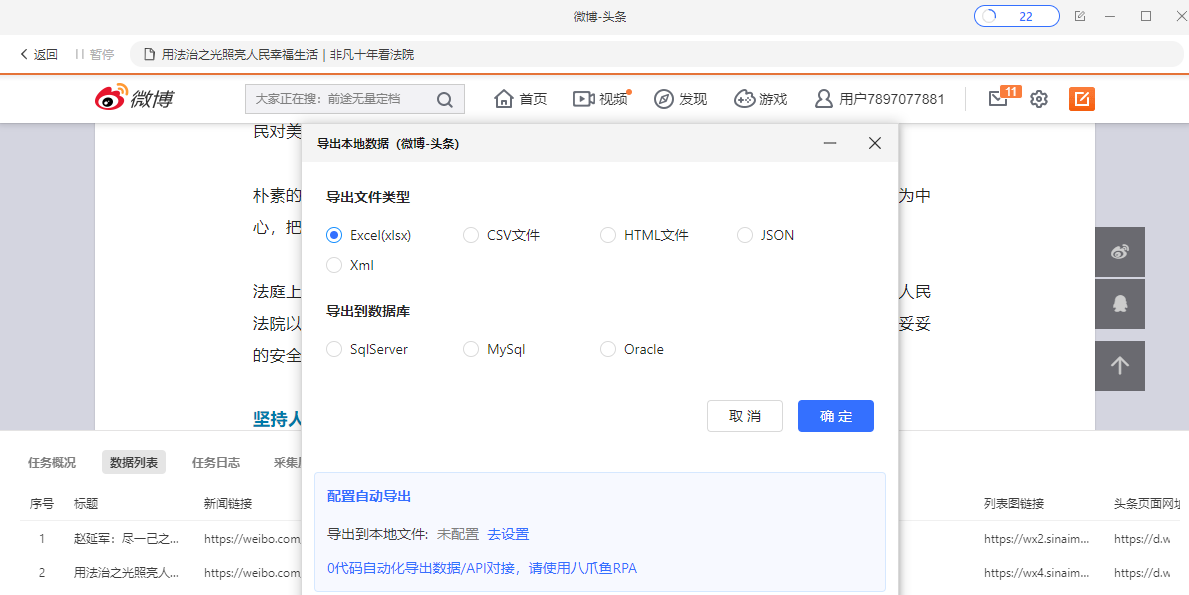Click the orange compose post icon
This screenshot has width=1189, height=595.
click(x=1081, y=99)
